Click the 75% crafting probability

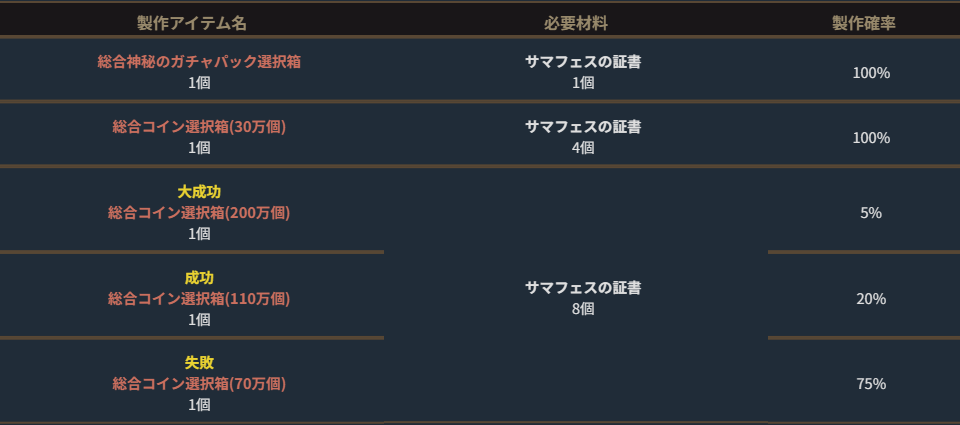point(871,384)
